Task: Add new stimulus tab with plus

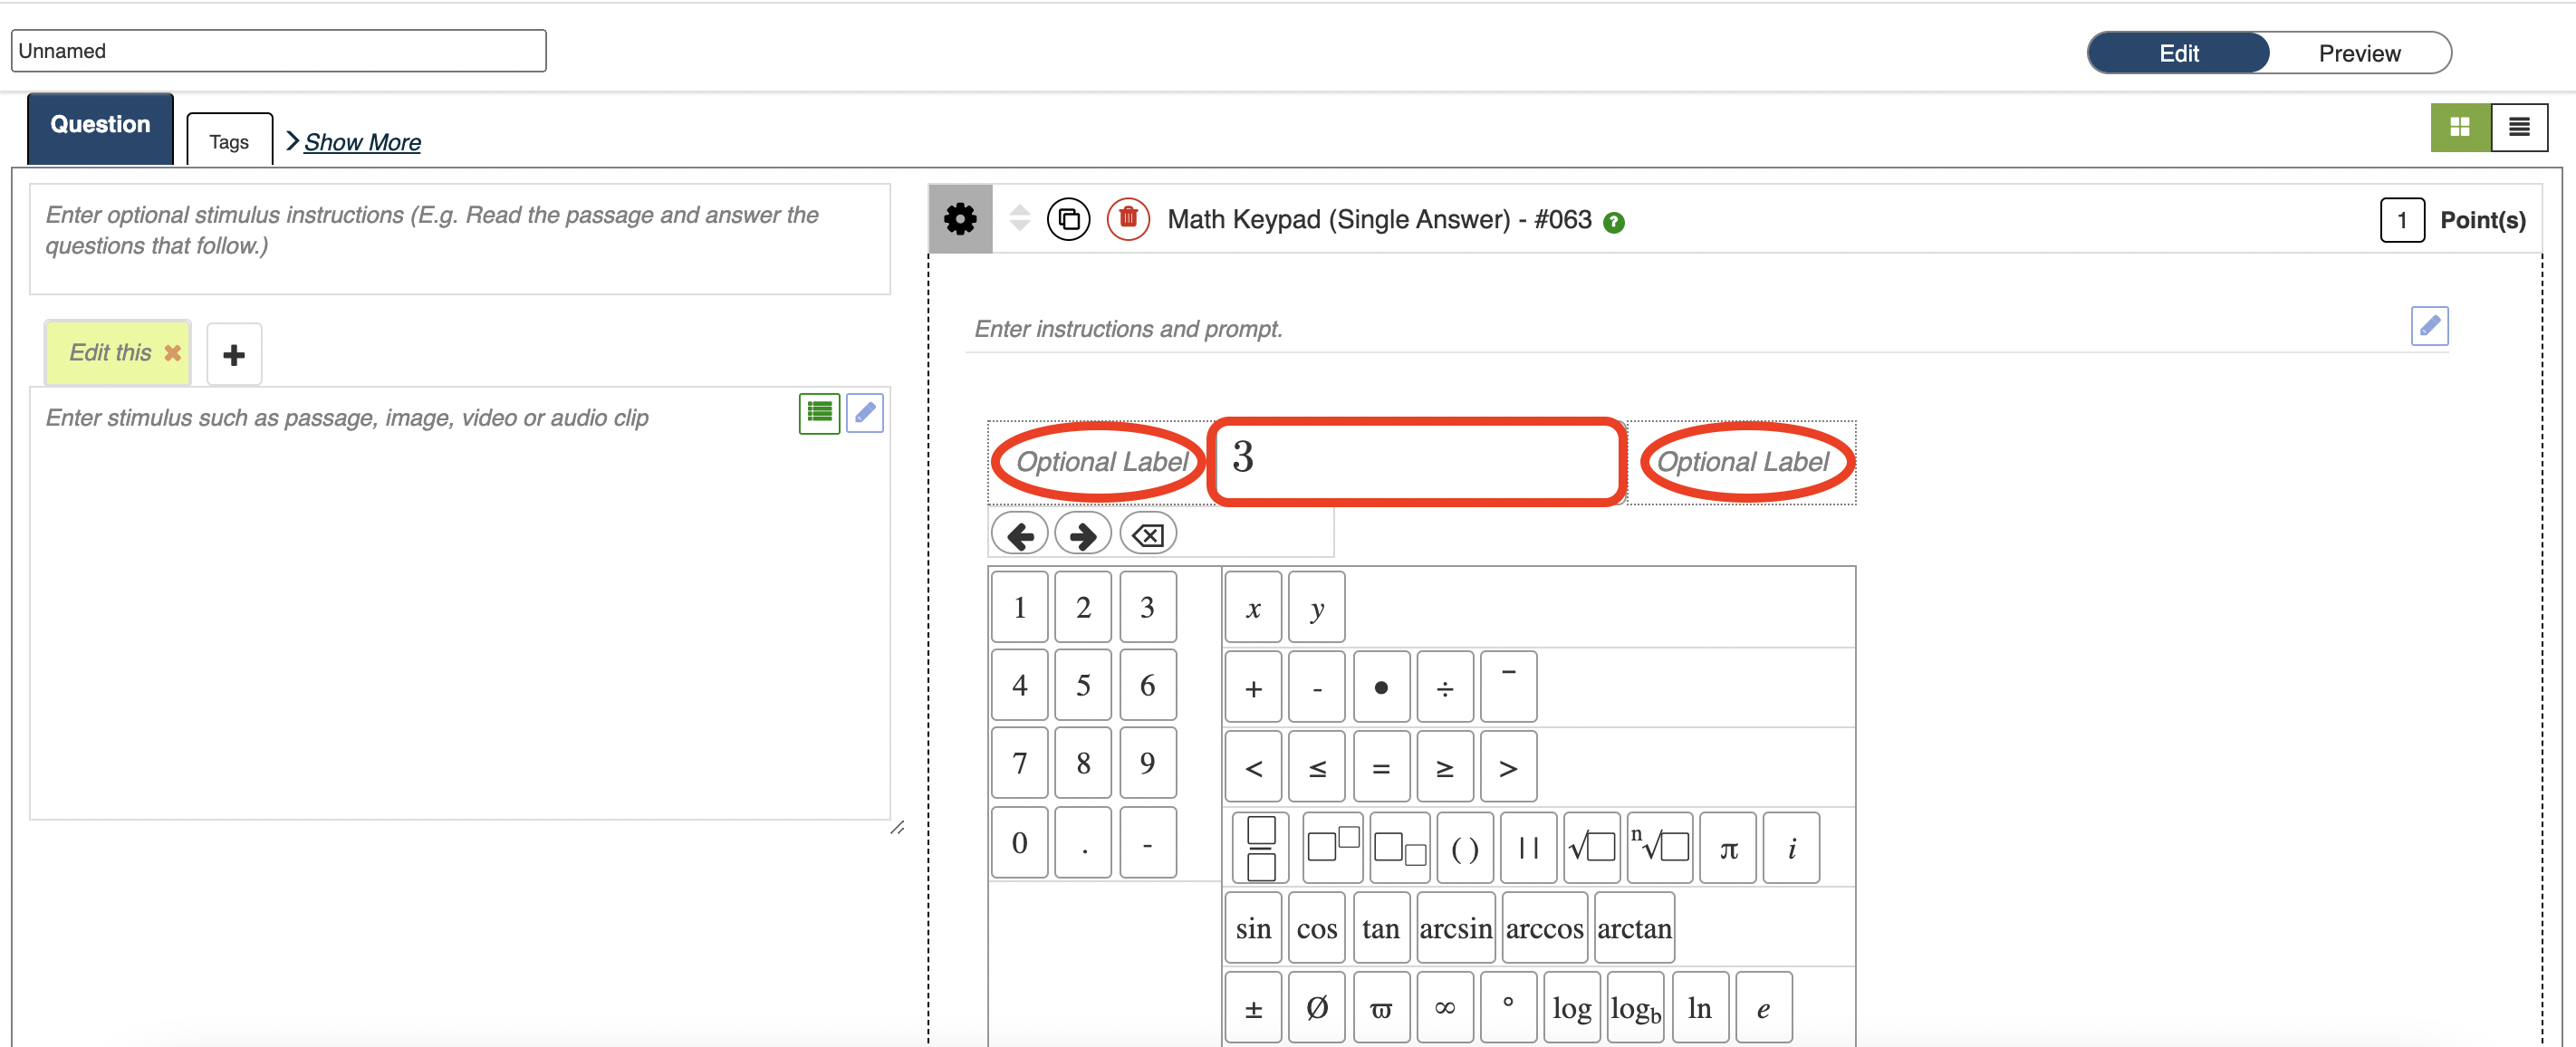Action: tap(234, 354)
